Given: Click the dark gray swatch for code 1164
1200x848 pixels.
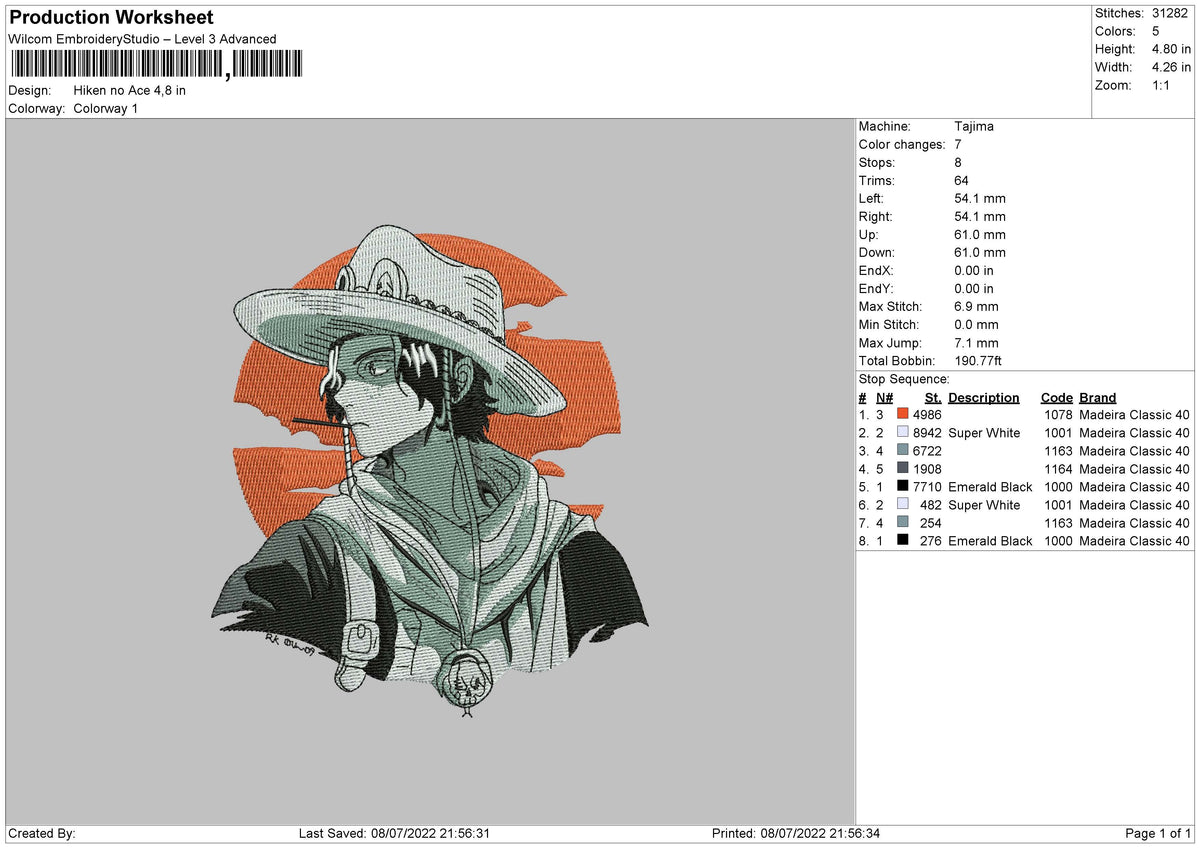Looking at the screenshot, I should (x=901, y=469).
